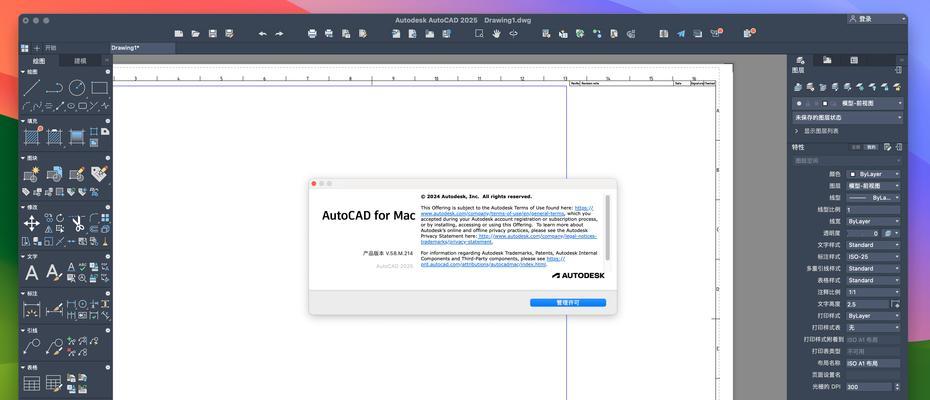Click the 布局名称 ISO A1 布局 field
This screenshot has width=930, height=400.
coord(873,363)
